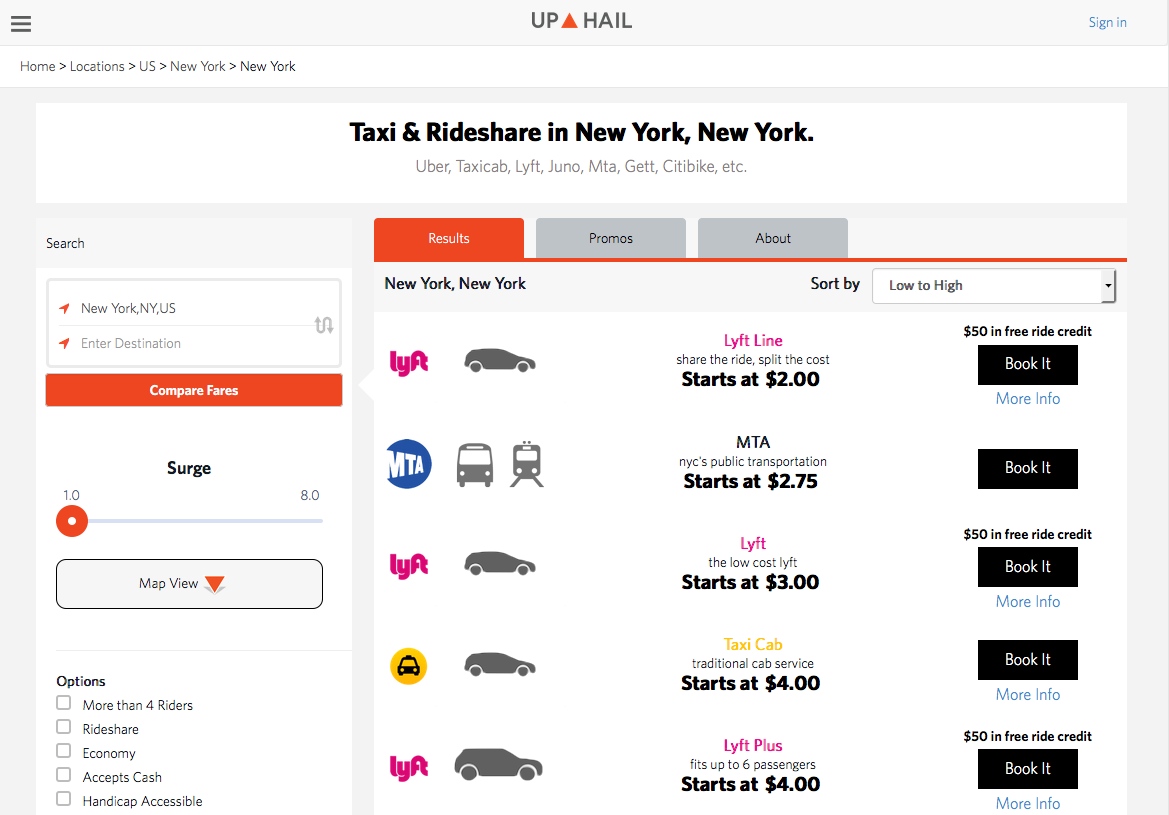The image size is (1169, 815).
Task: Switch to the Promos tab
Action: (x=610, y=238)
